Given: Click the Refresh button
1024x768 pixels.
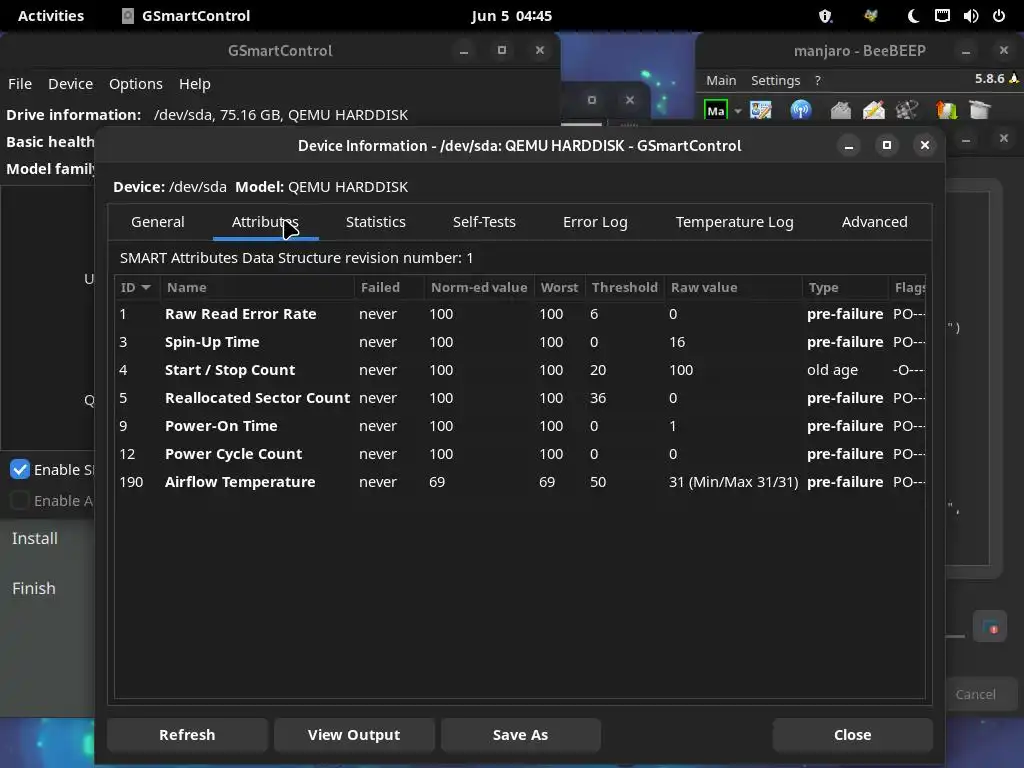Looking at the screenshot, I should [x=187, y=735].
